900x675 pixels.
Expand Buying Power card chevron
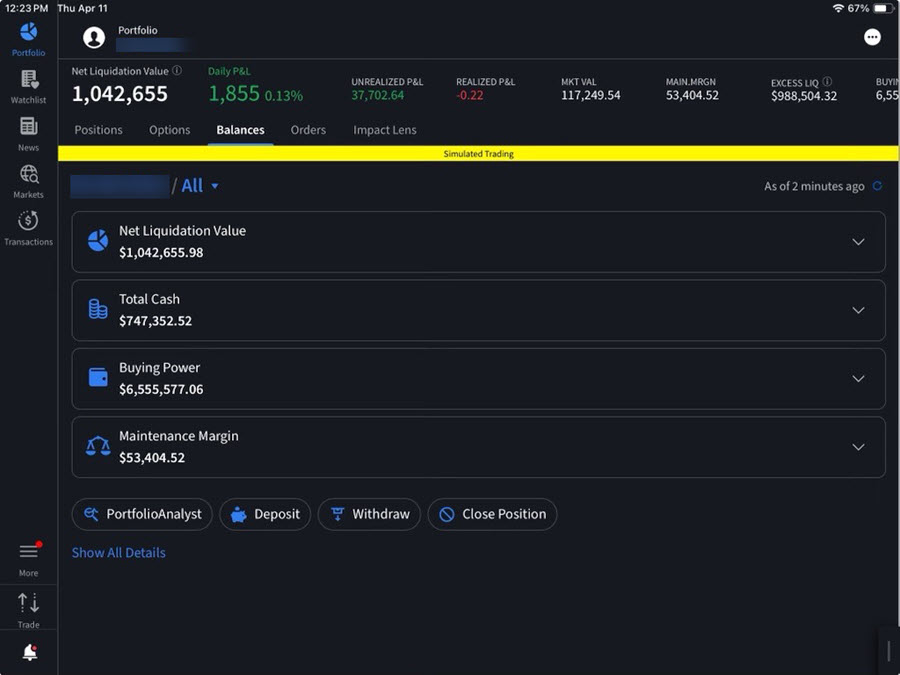tap(858, 378)
